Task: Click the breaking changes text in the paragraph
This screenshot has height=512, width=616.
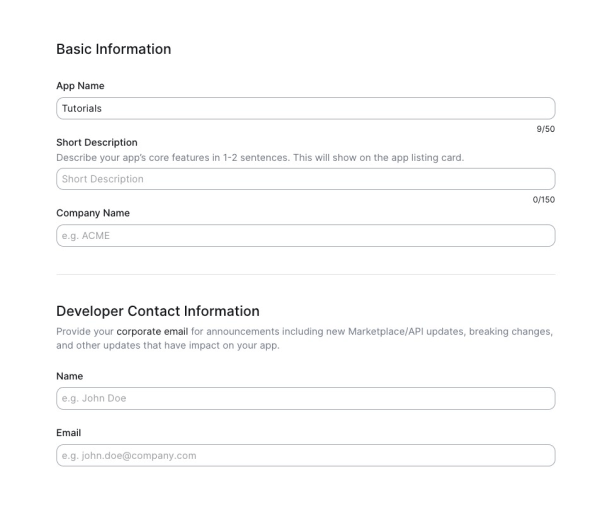Action: (x=509, y=331)
